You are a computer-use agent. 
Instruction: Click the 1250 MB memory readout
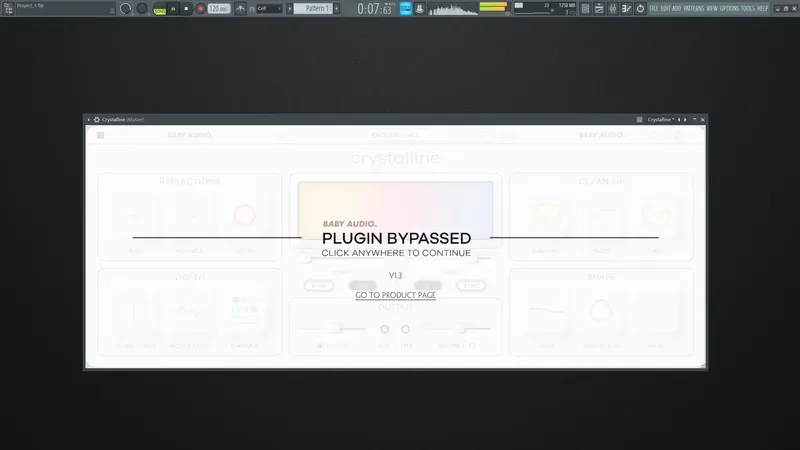point(566,6)
